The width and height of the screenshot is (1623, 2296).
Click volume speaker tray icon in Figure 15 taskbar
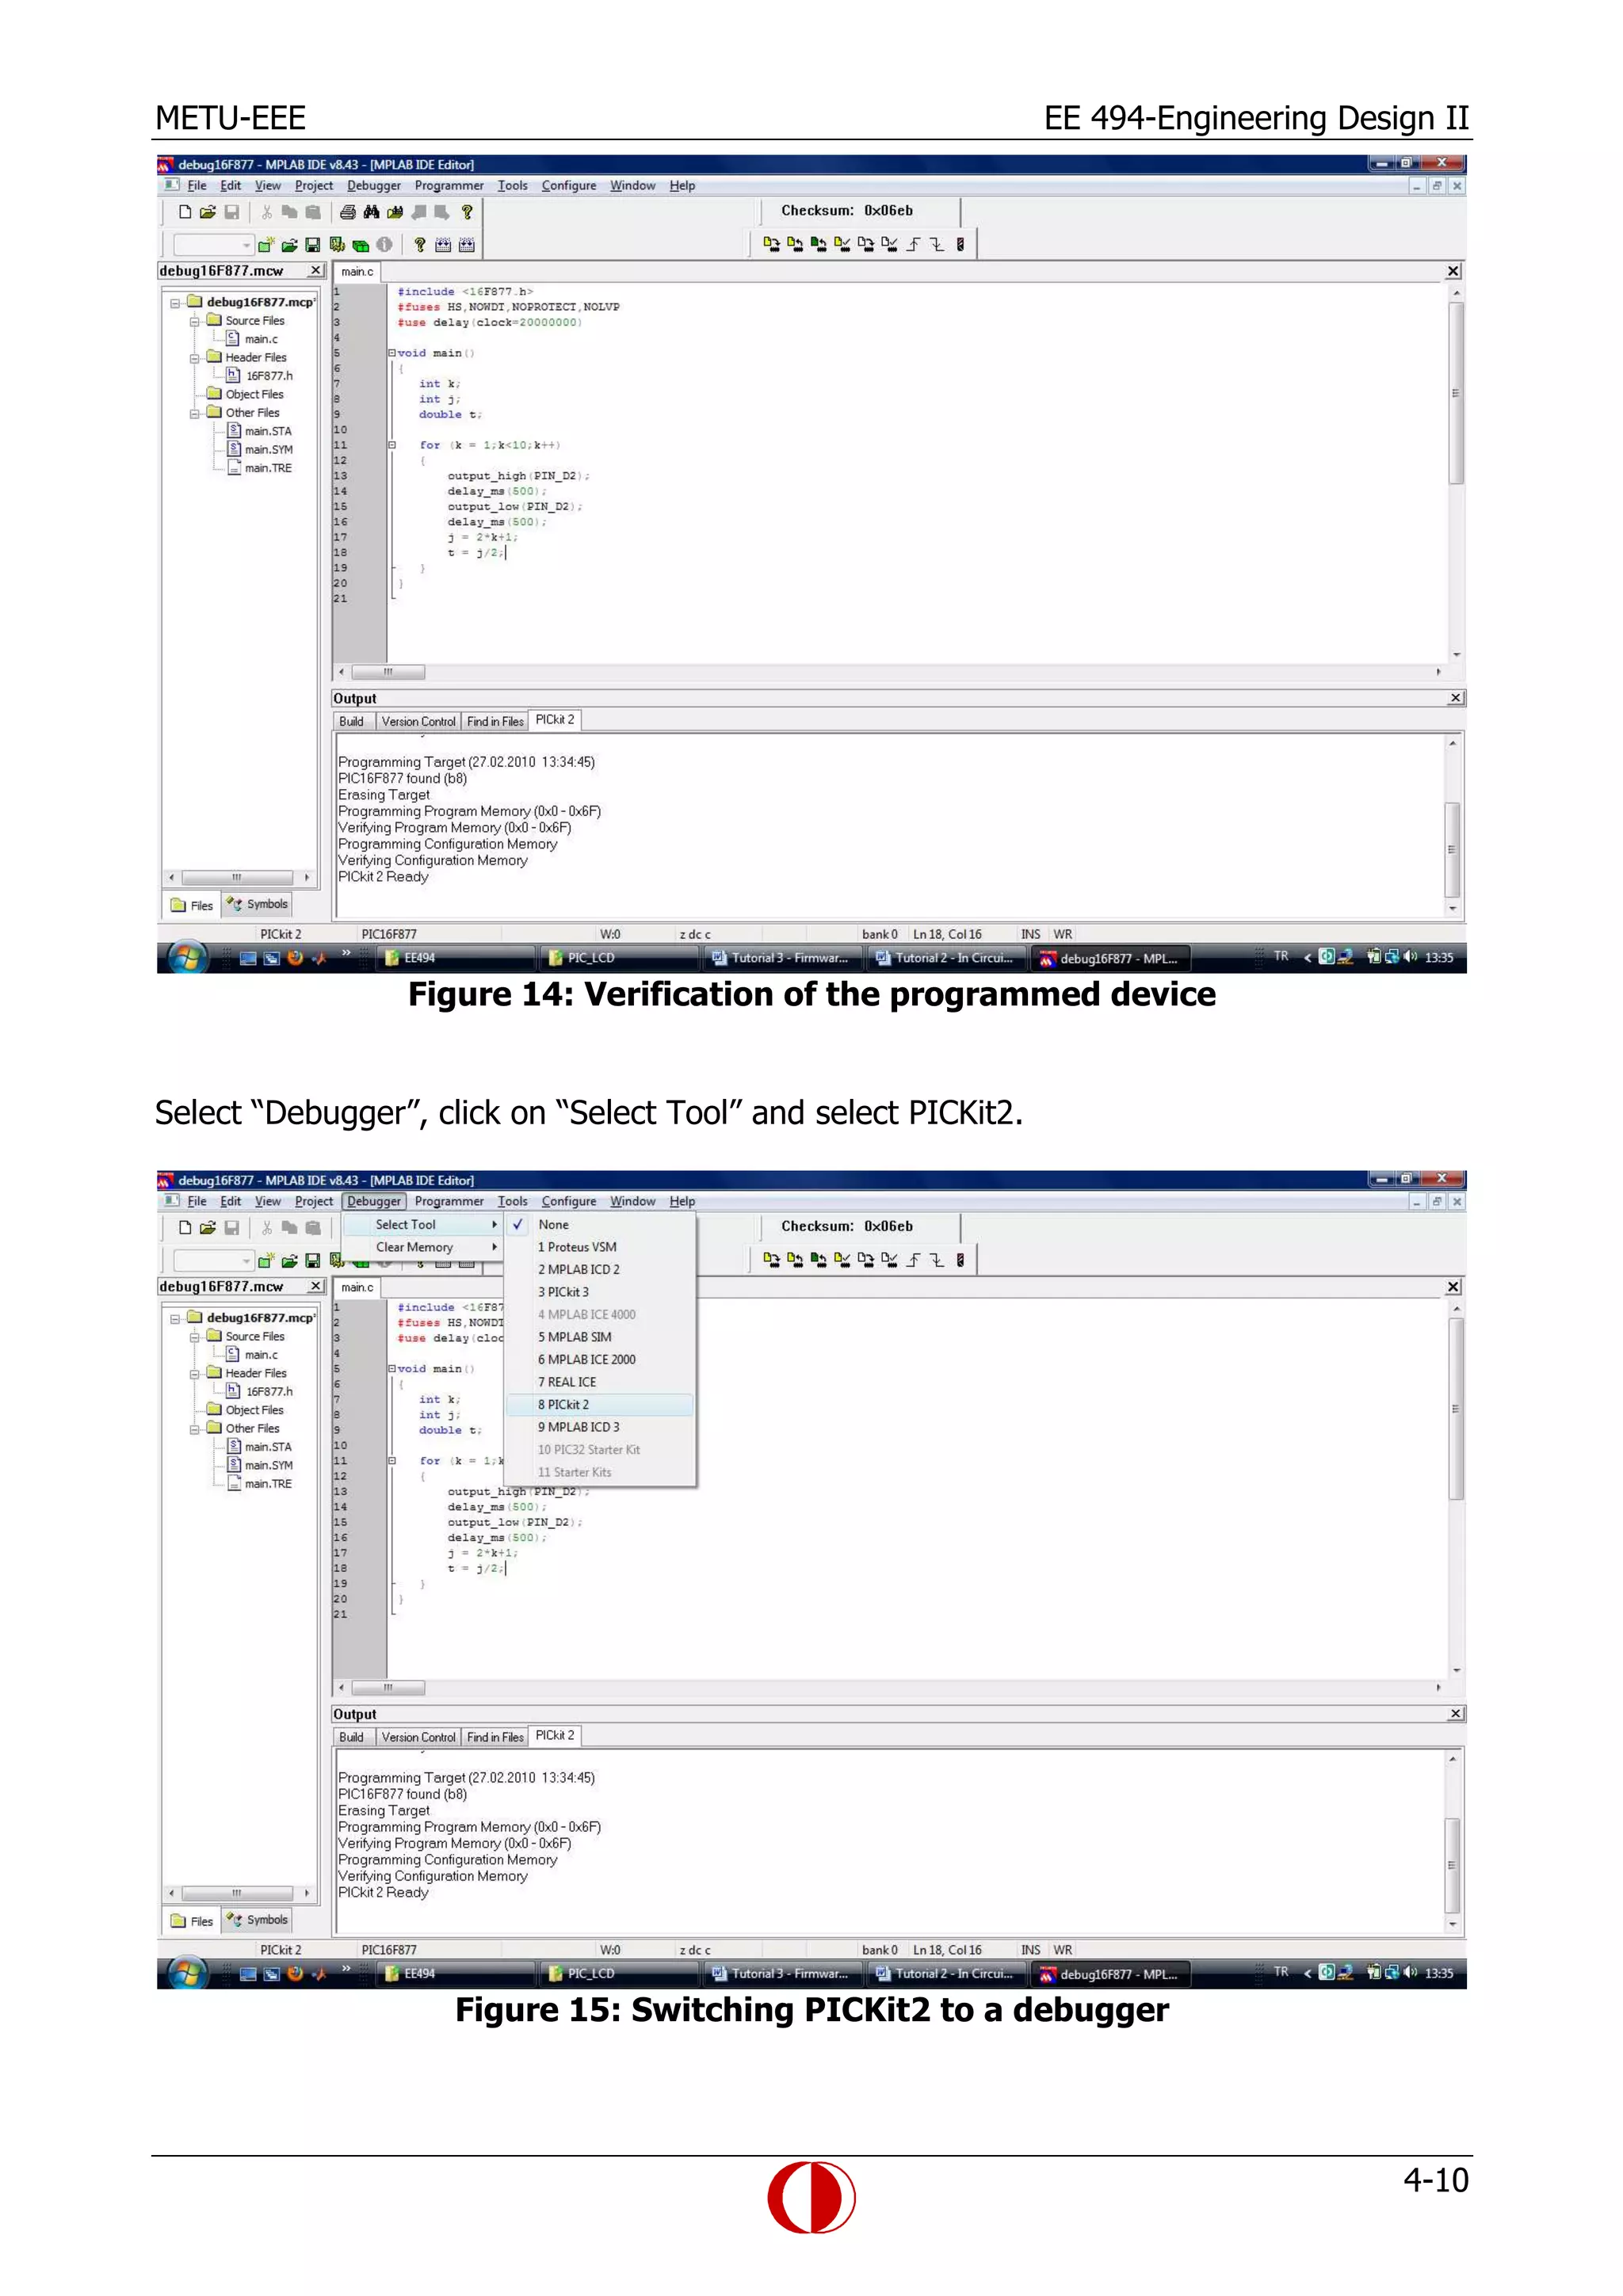[x=1411, y=1972]
